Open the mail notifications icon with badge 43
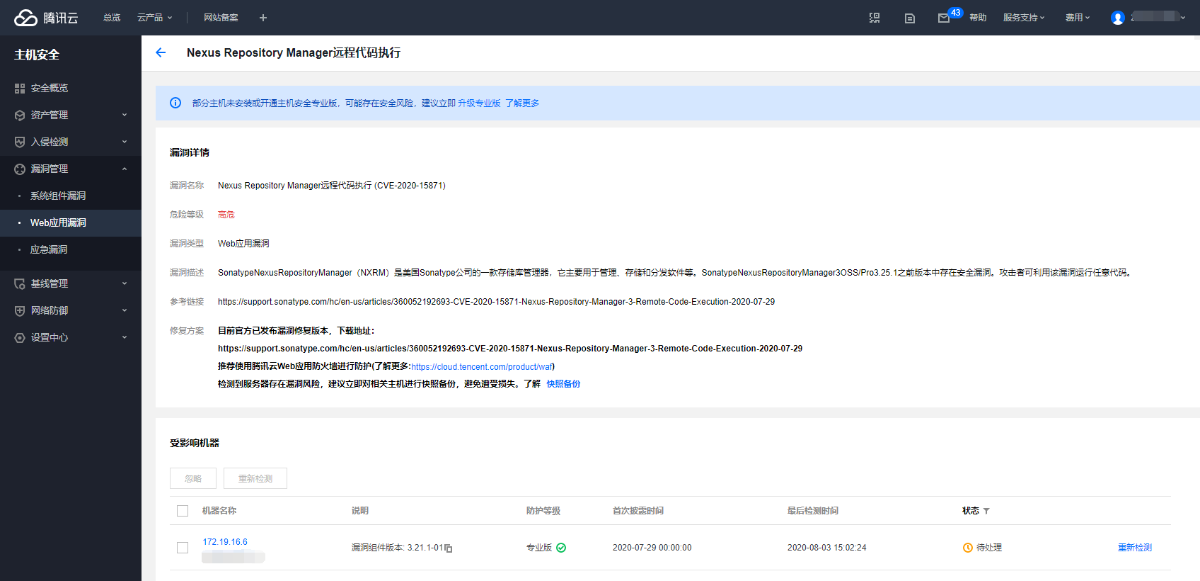This screenshot has height=581, width=1200. (944, 17)
